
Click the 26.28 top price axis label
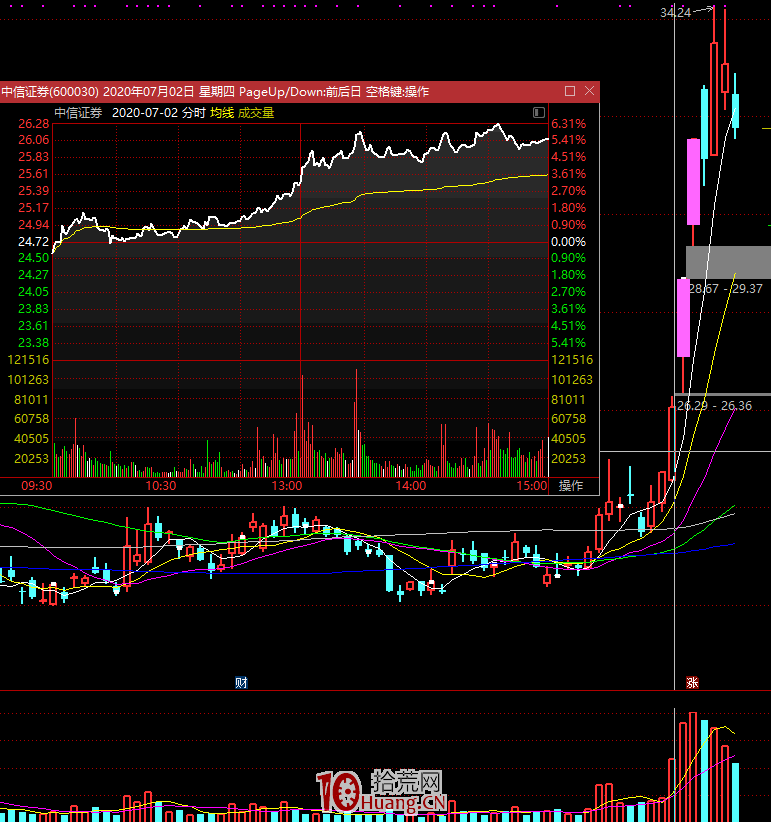pos(34,124)
